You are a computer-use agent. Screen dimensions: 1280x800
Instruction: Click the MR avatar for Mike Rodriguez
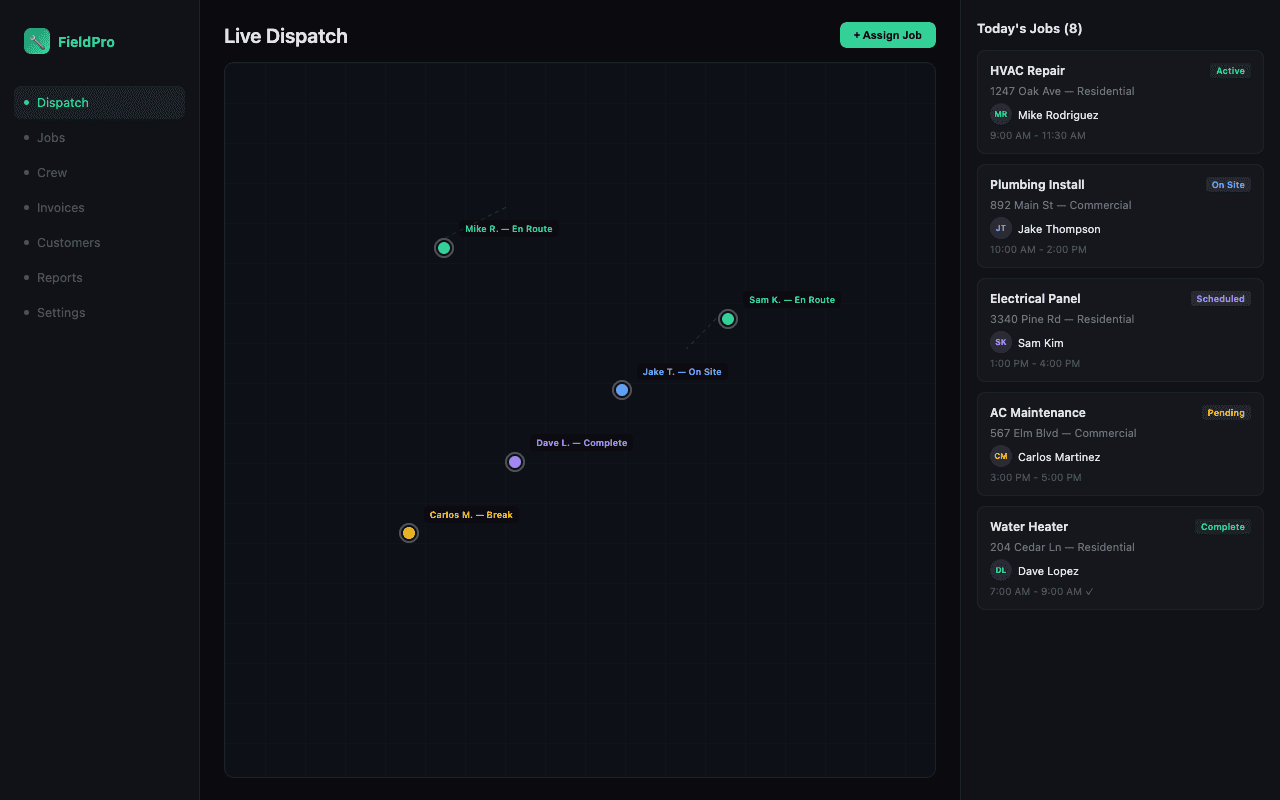1001,114
